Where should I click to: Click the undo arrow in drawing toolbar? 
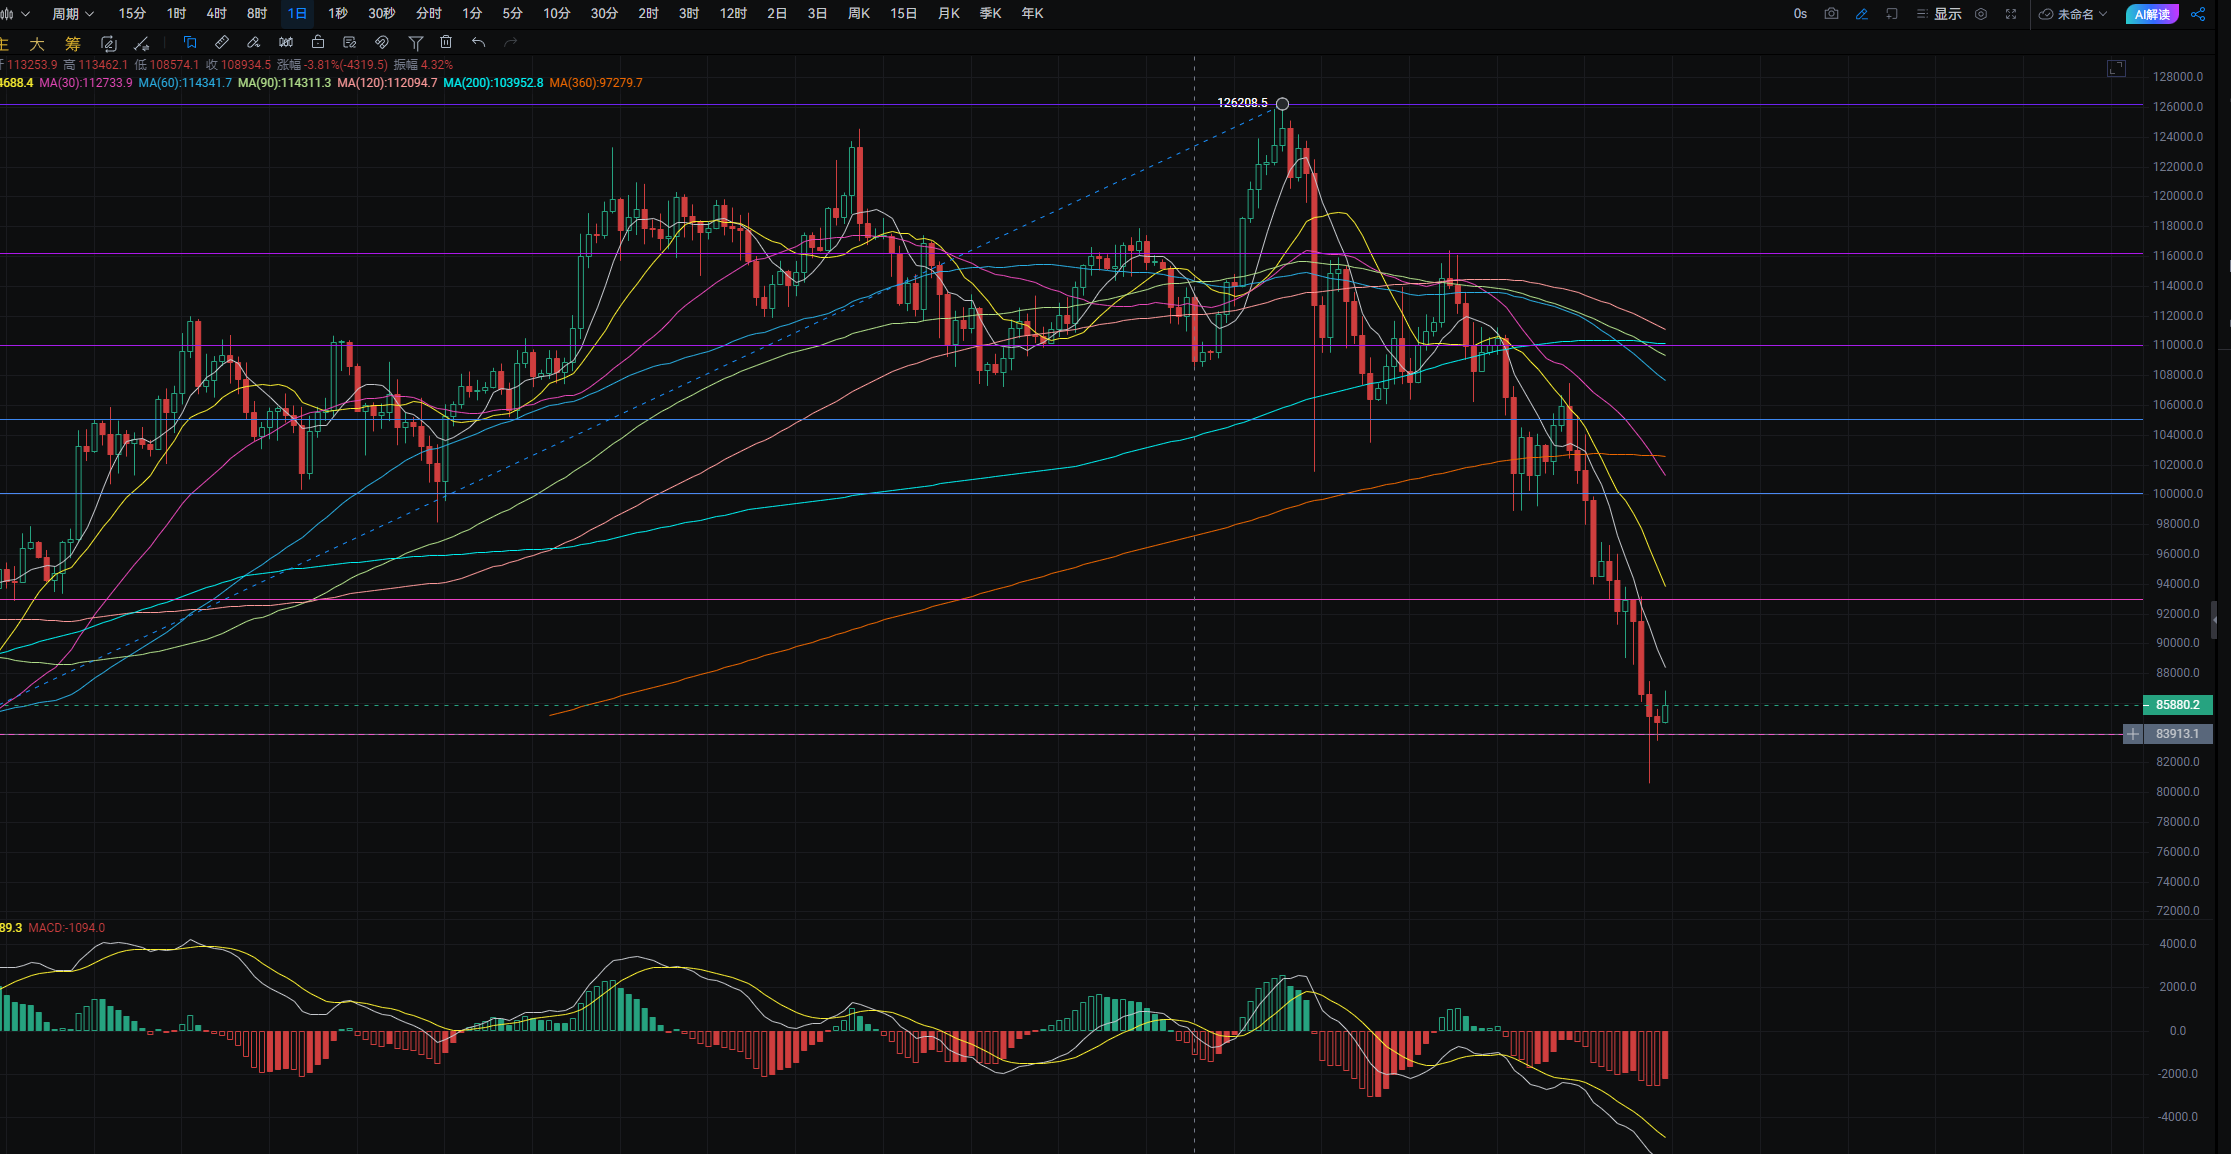tap(479, 42)
